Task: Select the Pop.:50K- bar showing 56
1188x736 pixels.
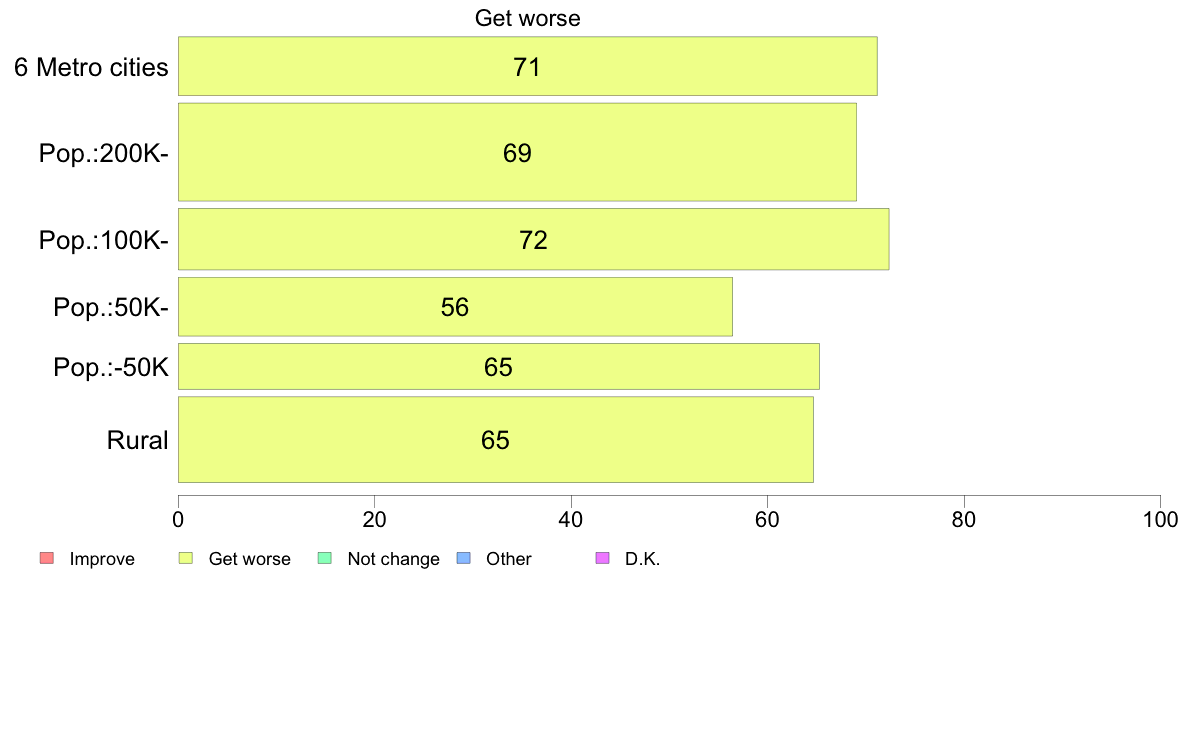Action: [455, 306]
